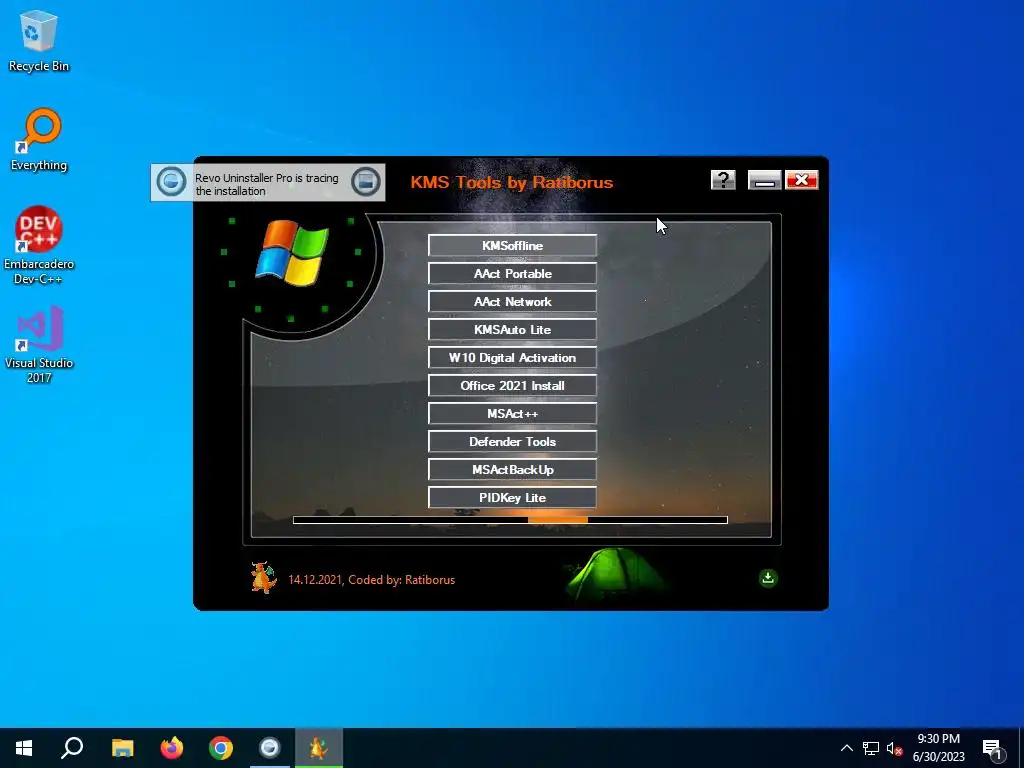This screenshot has width=1024, height=768.
Task: Launch KMSoffline from the tools list
Action: [x=513, y=246]
